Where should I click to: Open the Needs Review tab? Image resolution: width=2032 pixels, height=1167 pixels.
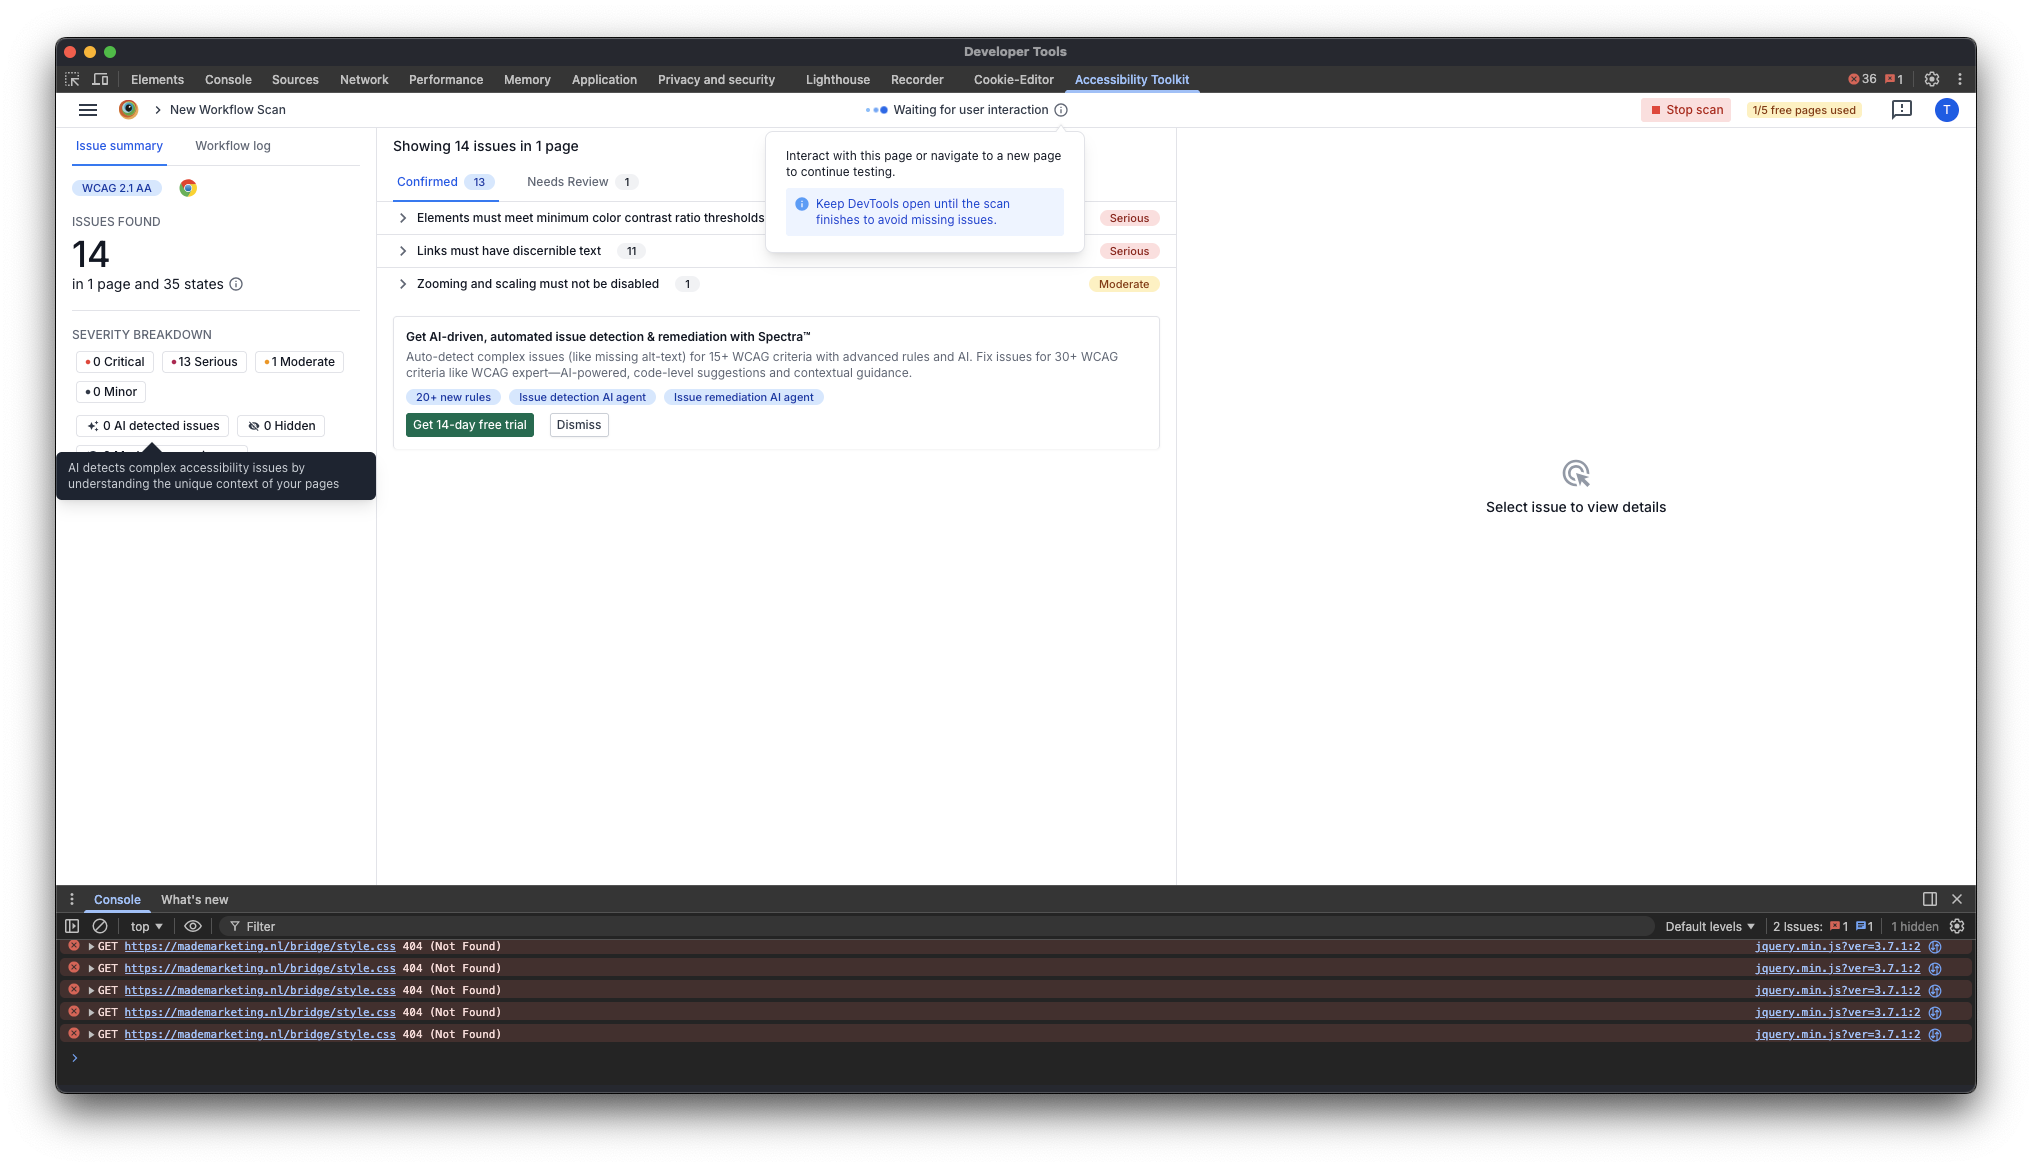click(567, 182)
